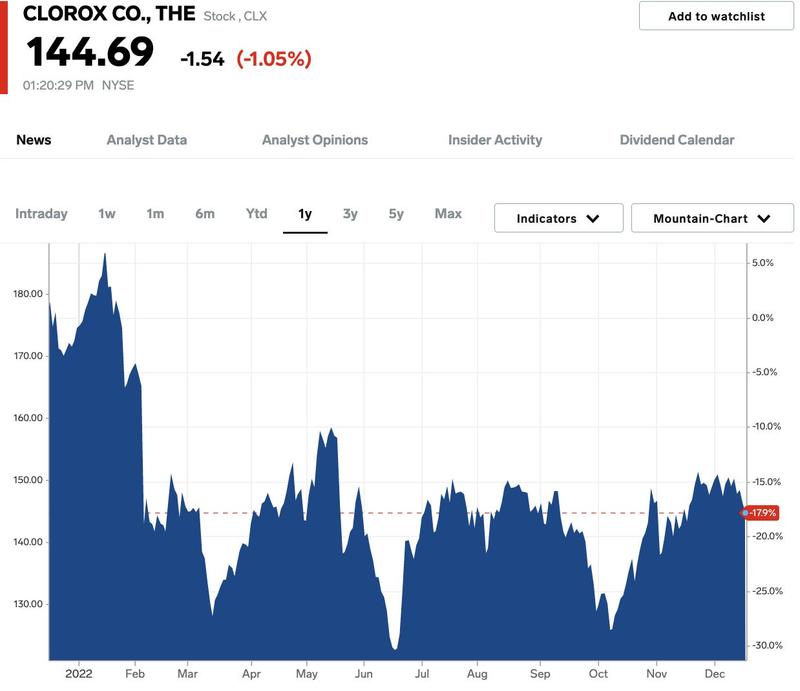Open the News tab
The height and width of the screenshot is (691, 800).
click(x=34, y=140)
